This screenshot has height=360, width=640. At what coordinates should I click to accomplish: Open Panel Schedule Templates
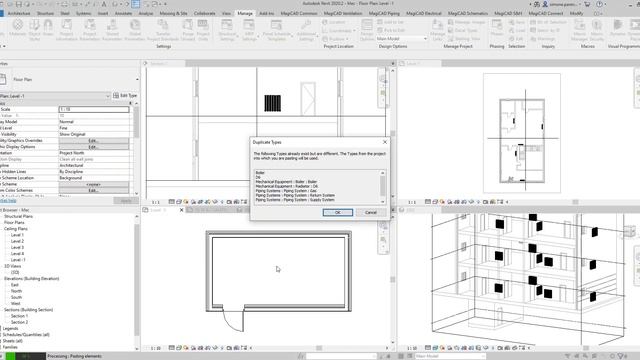[277, 29]
